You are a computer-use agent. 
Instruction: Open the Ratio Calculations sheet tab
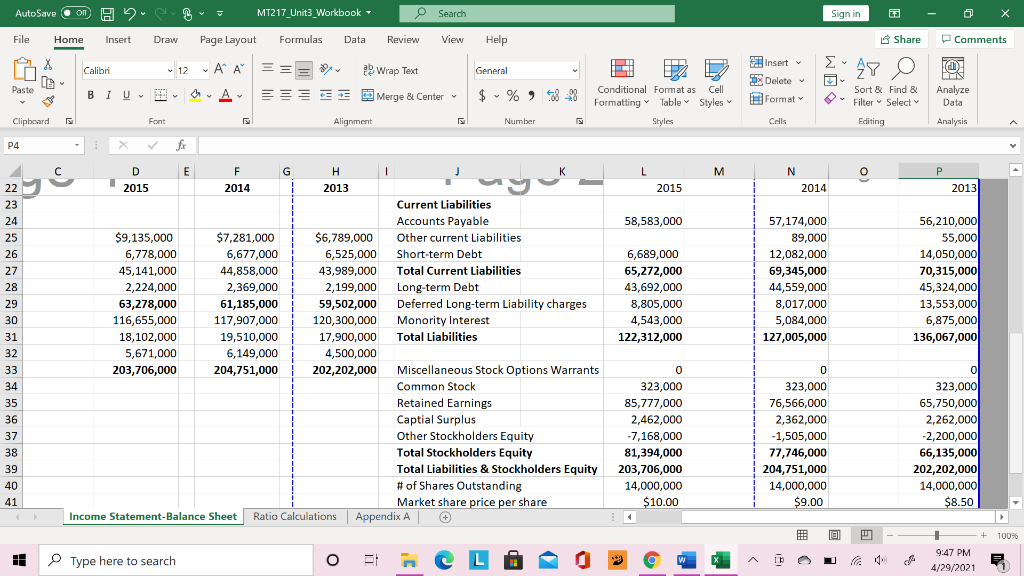294,516
